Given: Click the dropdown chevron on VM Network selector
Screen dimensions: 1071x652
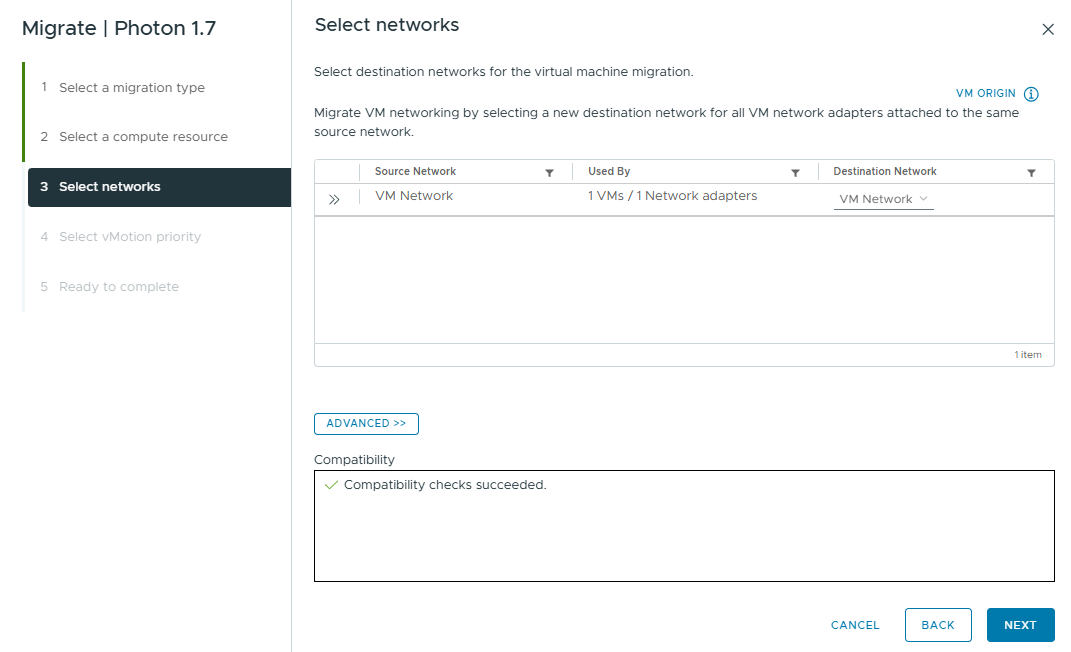Looking at the screenshot, I should coord(922,198).
